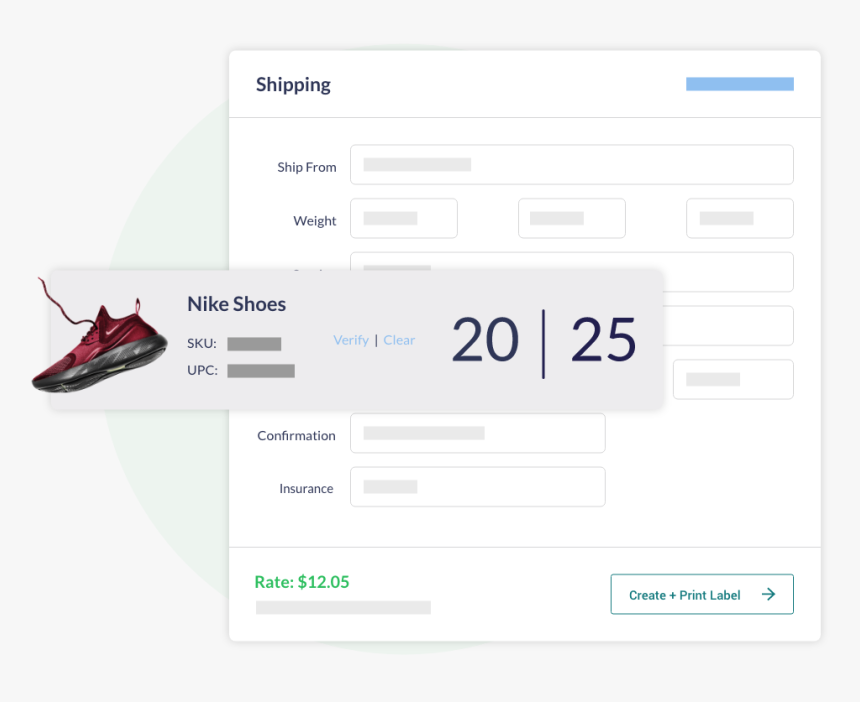Click the last Weight input box
Viewport: 860px width, 702px height.
coord(739,218)
